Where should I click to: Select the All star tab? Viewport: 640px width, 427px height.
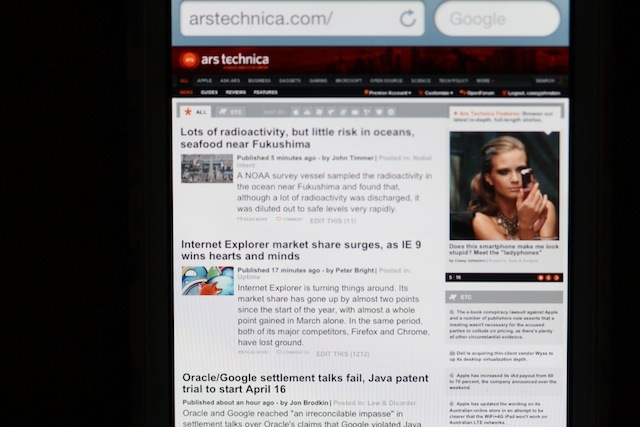[x=196, y=112]
